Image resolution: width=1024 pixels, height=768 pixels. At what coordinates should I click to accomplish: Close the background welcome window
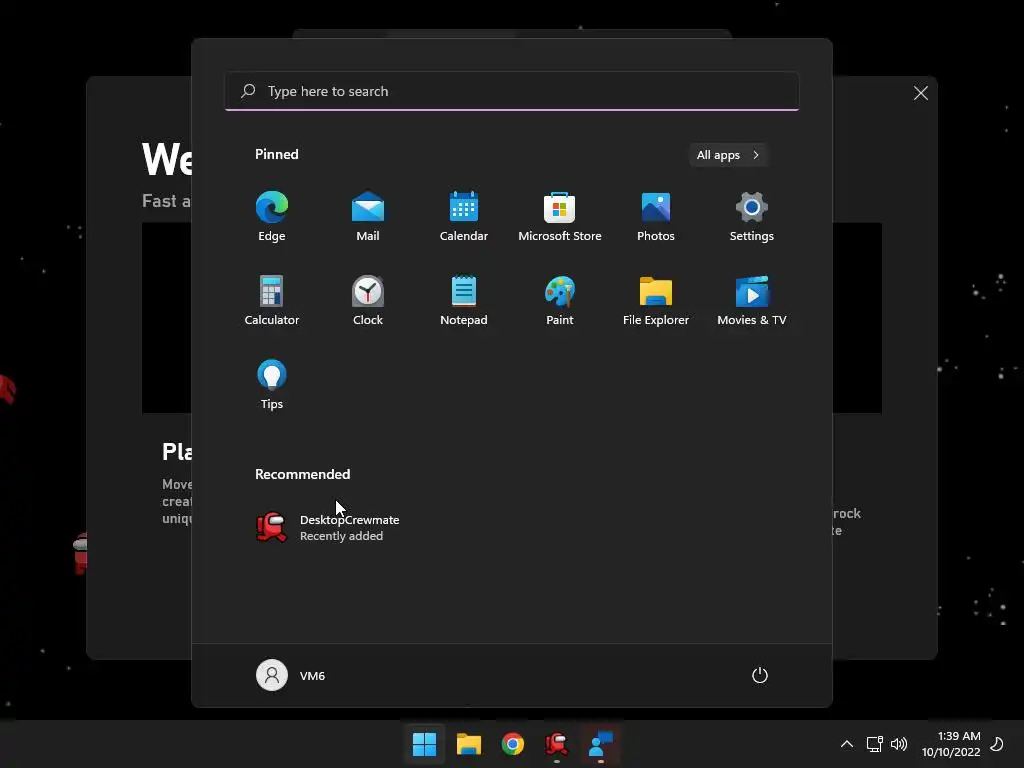coord(921,93)
